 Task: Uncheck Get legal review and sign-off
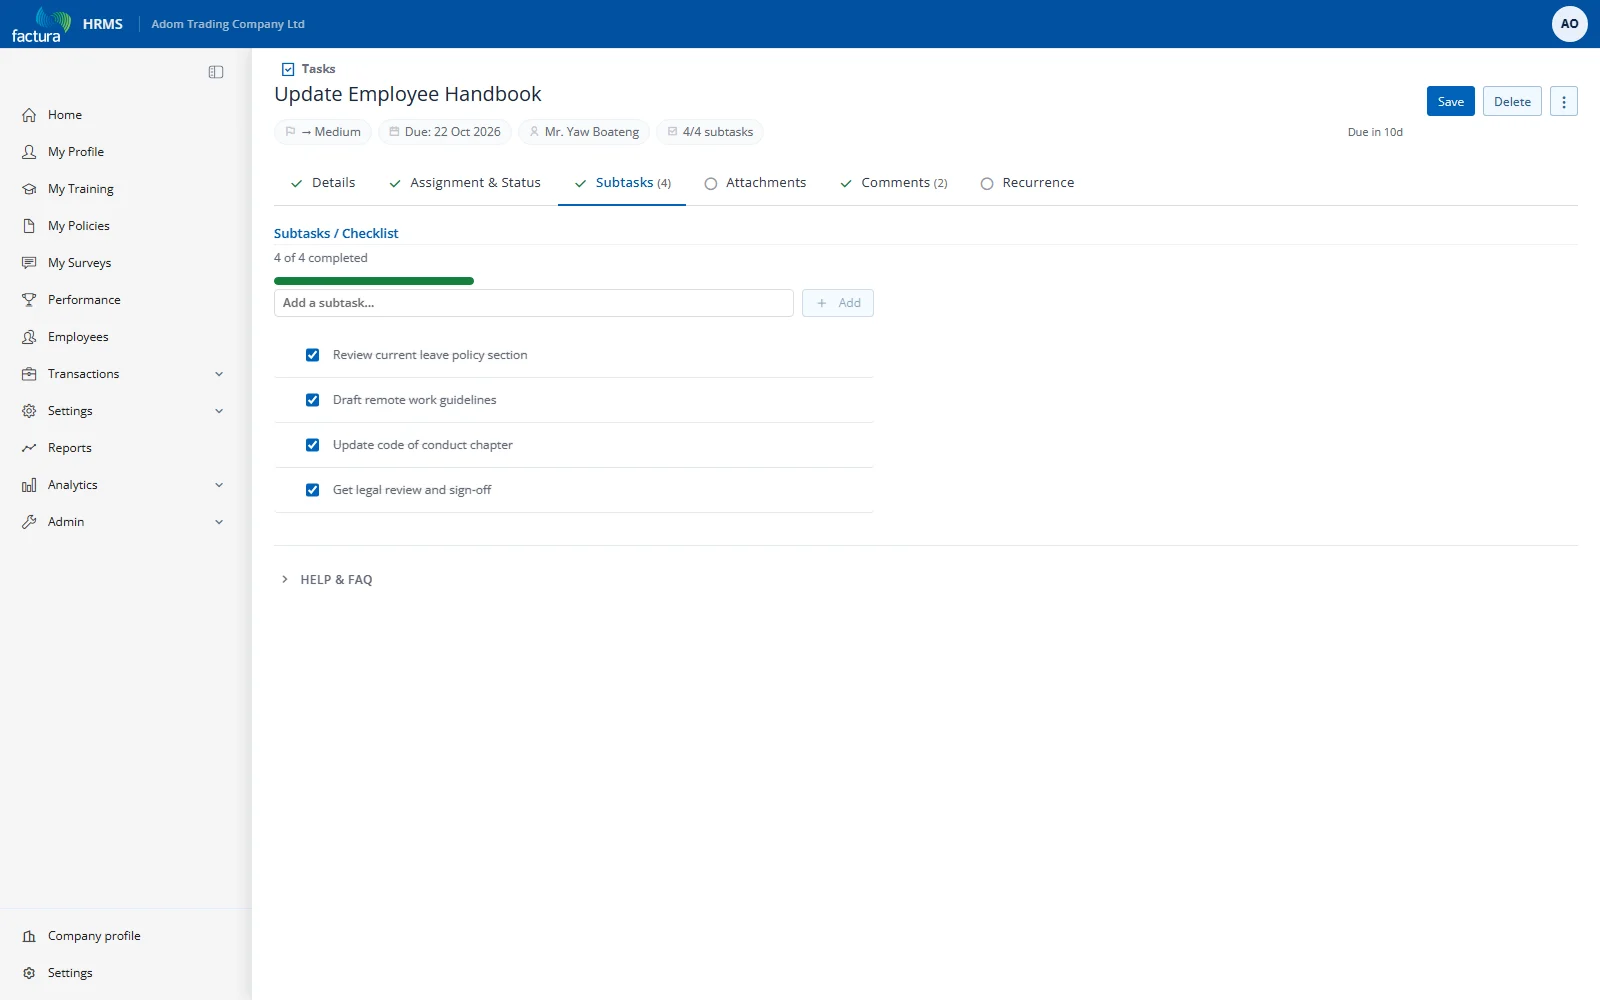[x=313, y=490]
